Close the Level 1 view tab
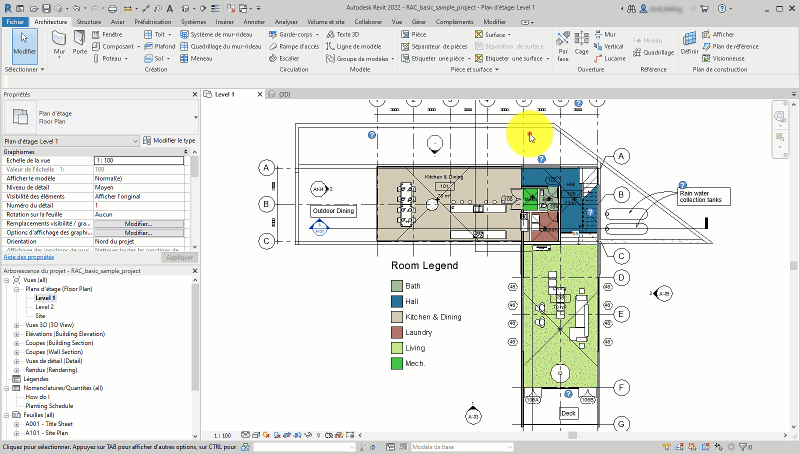Viewport: 800px width, 454px height. (260, 94)
